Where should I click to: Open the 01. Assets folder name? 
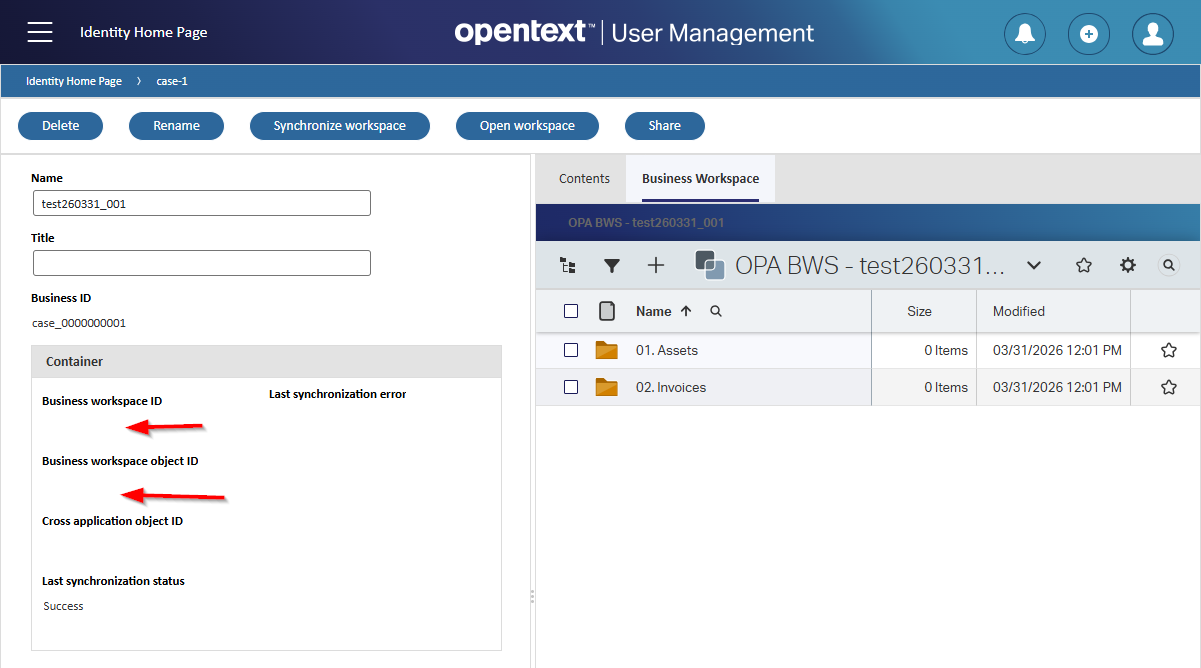tap(667, 350)
